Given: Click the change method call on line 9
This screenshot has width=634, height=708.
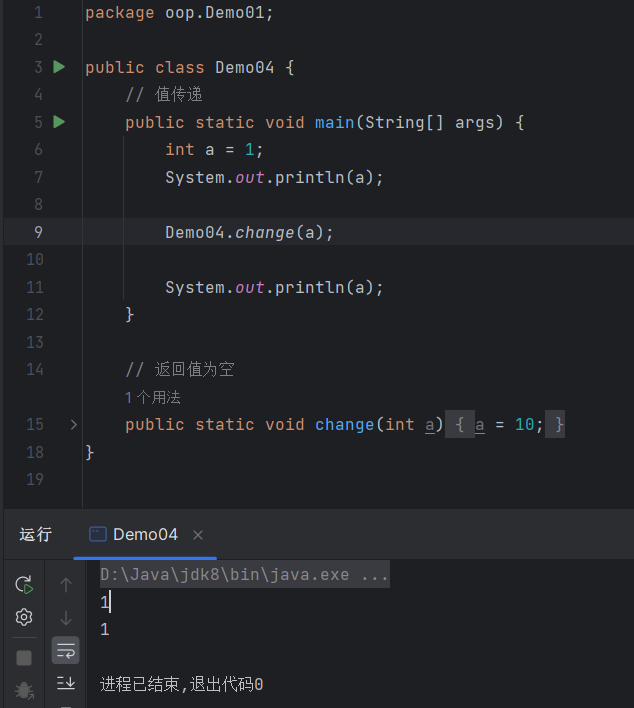Looking at the screenshot, I should [265, 232].
